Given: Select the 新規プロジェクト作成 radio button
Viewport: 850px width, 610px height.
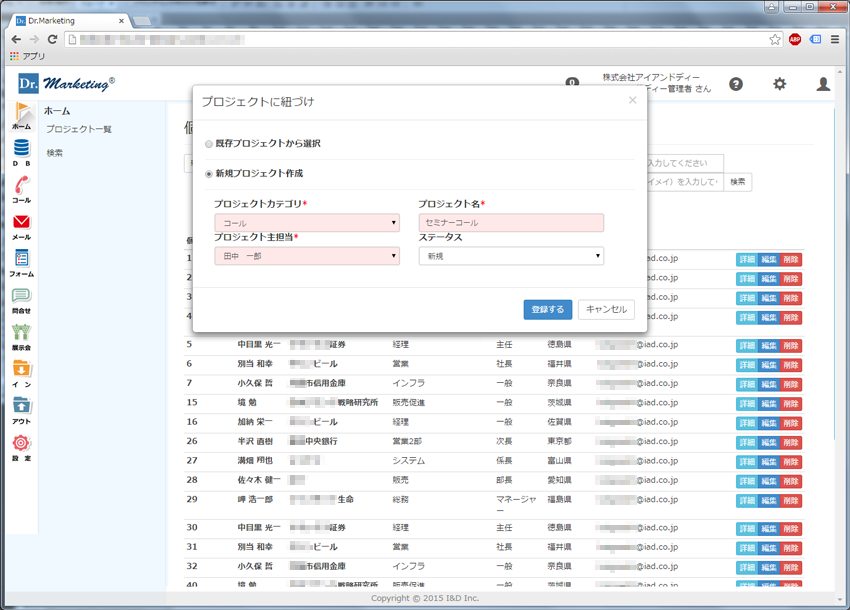Looking at the screenshot, I should pyautogui.click(x=209, y=174).
